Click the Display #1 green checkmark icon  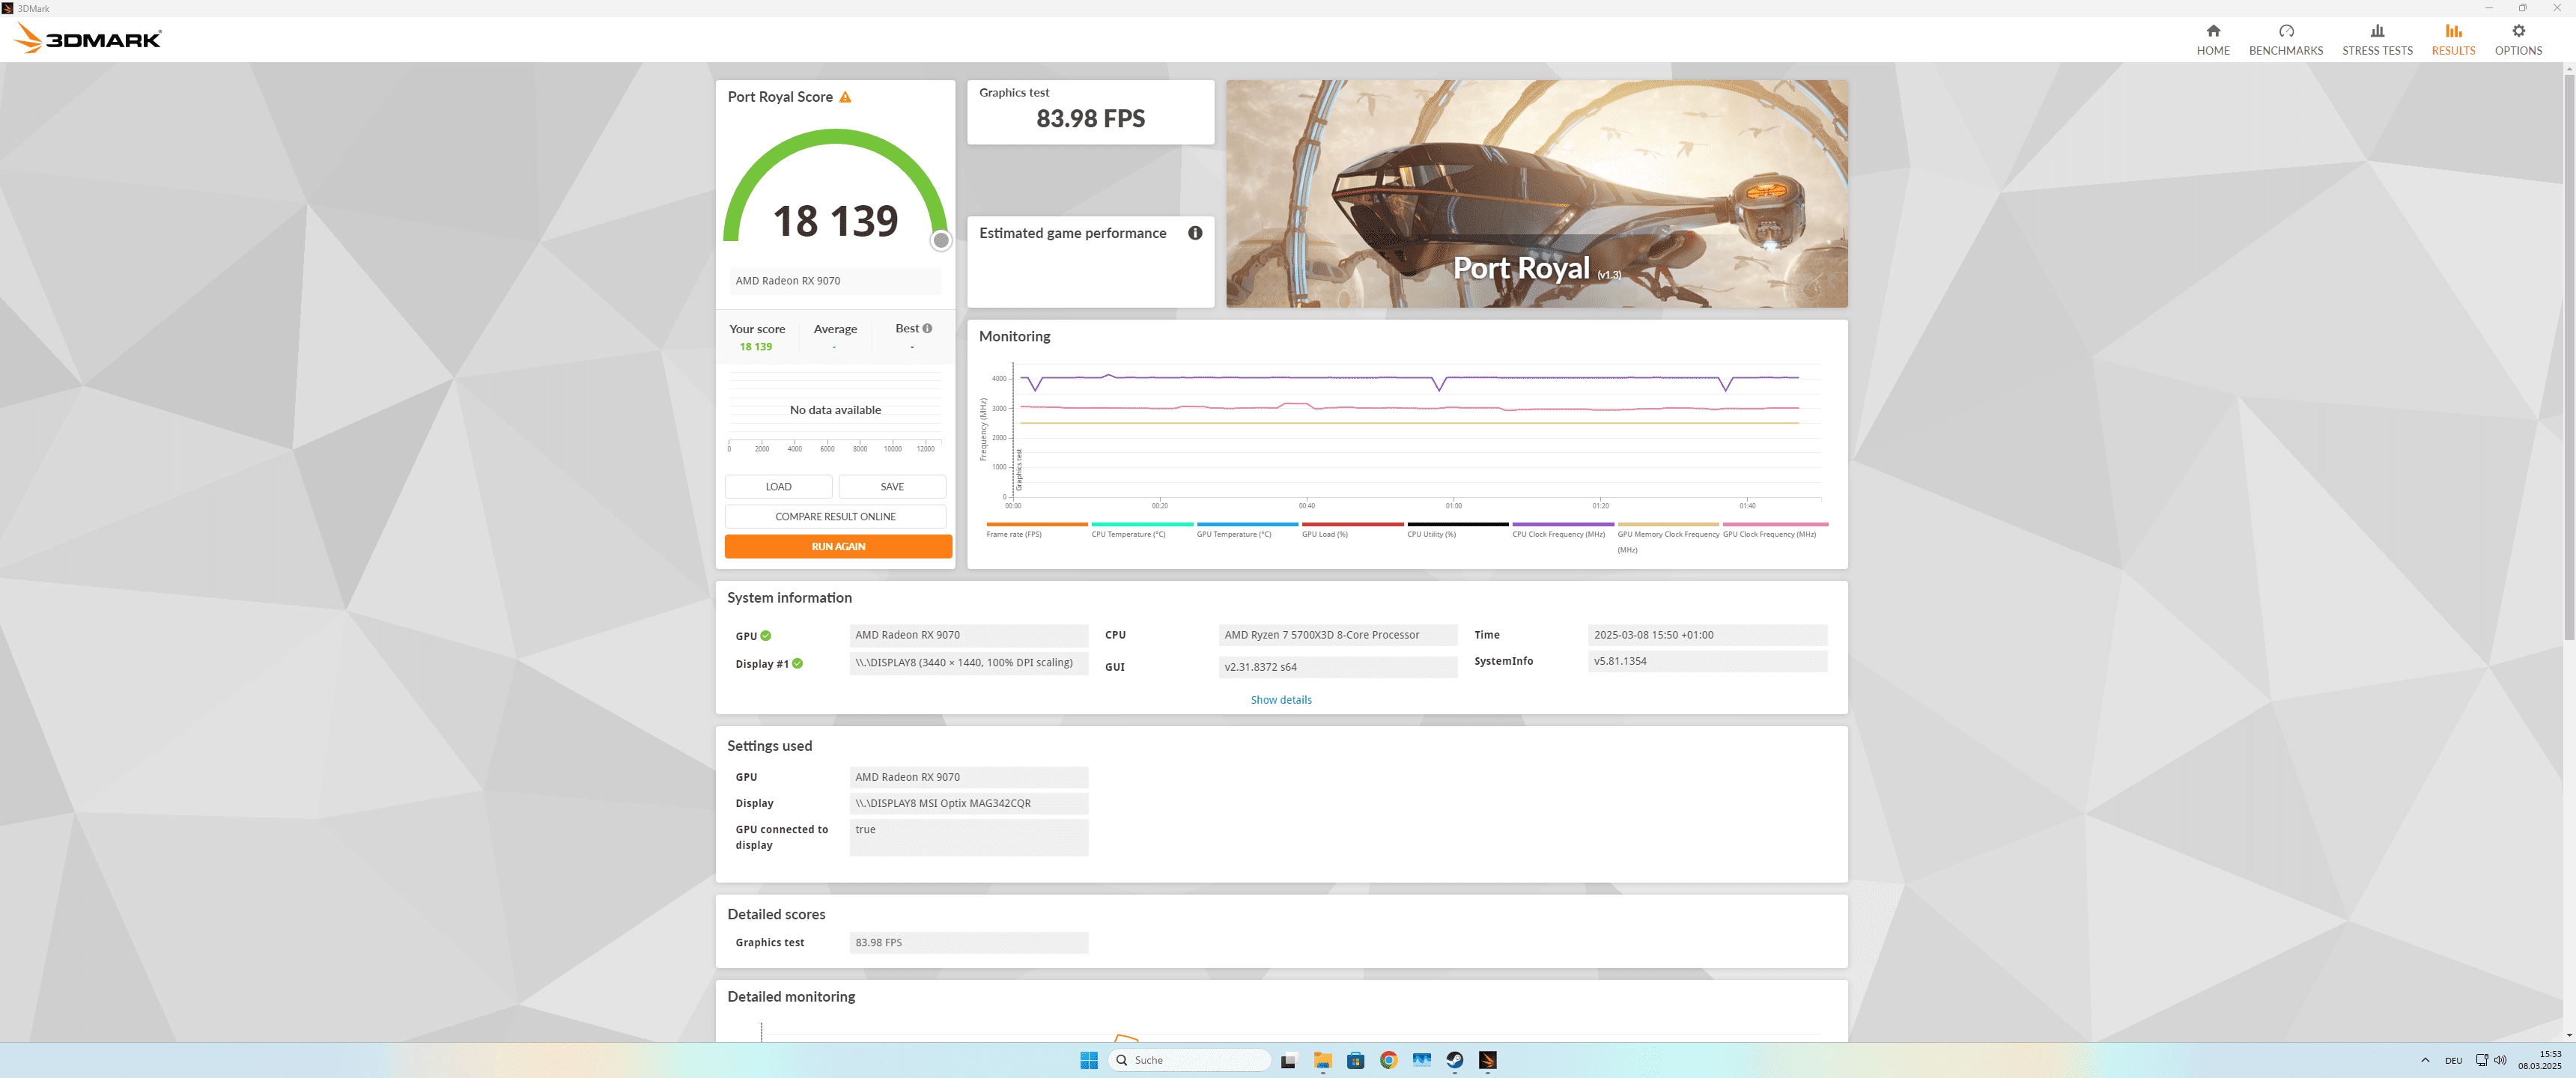coord(797,663)
